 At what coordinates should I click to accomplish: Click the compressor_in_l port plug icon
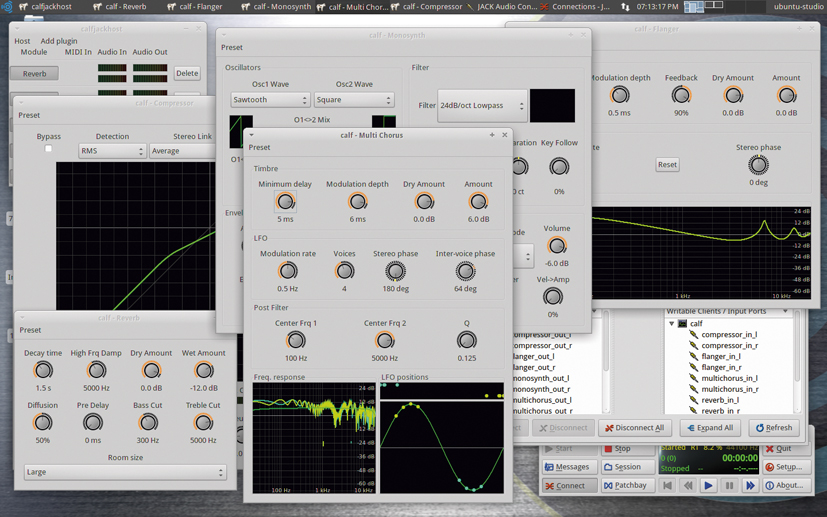tap(694, 334)
